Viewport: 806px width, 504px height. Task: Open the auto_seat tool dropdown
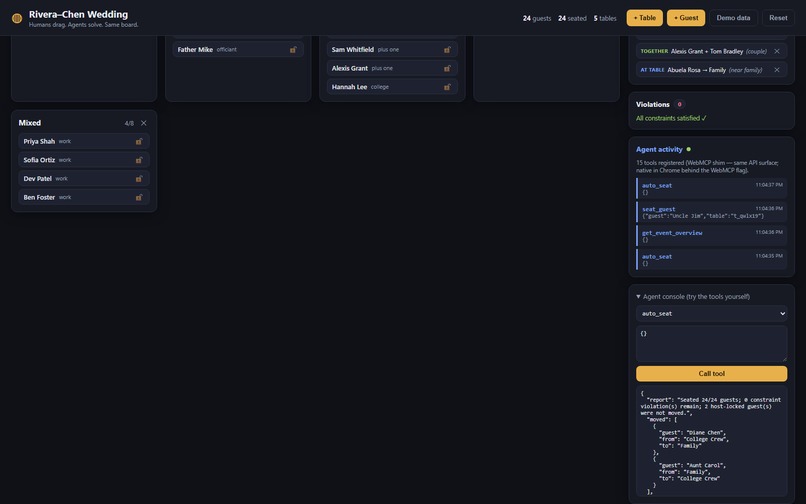711,314
